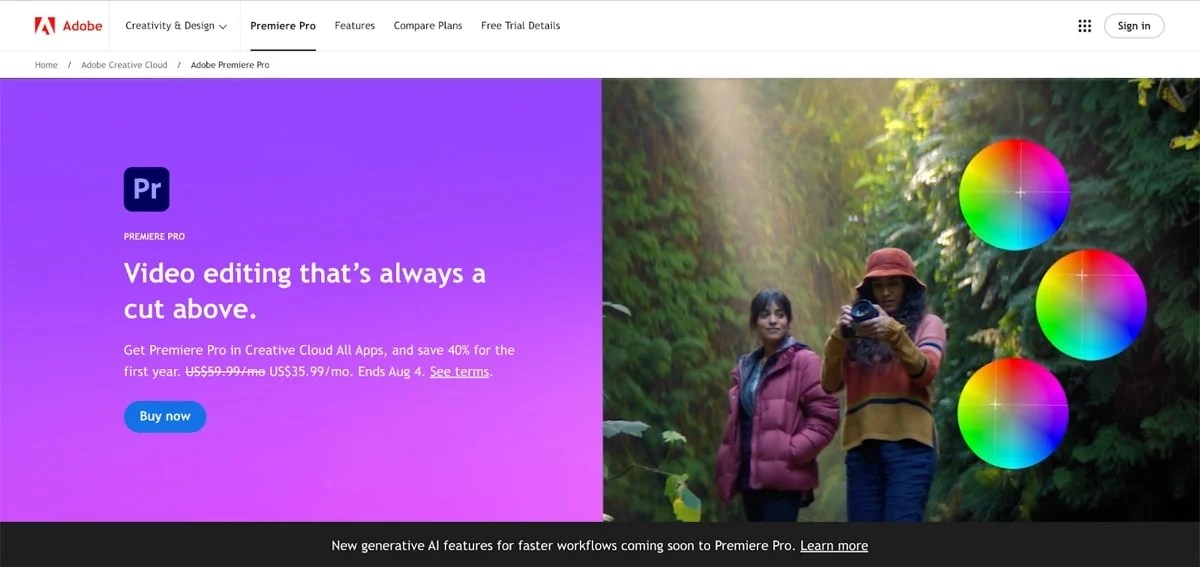Follow the Learn more banner link
Viewport: 1200px width, 570px height.
click(x=834, y=546)
